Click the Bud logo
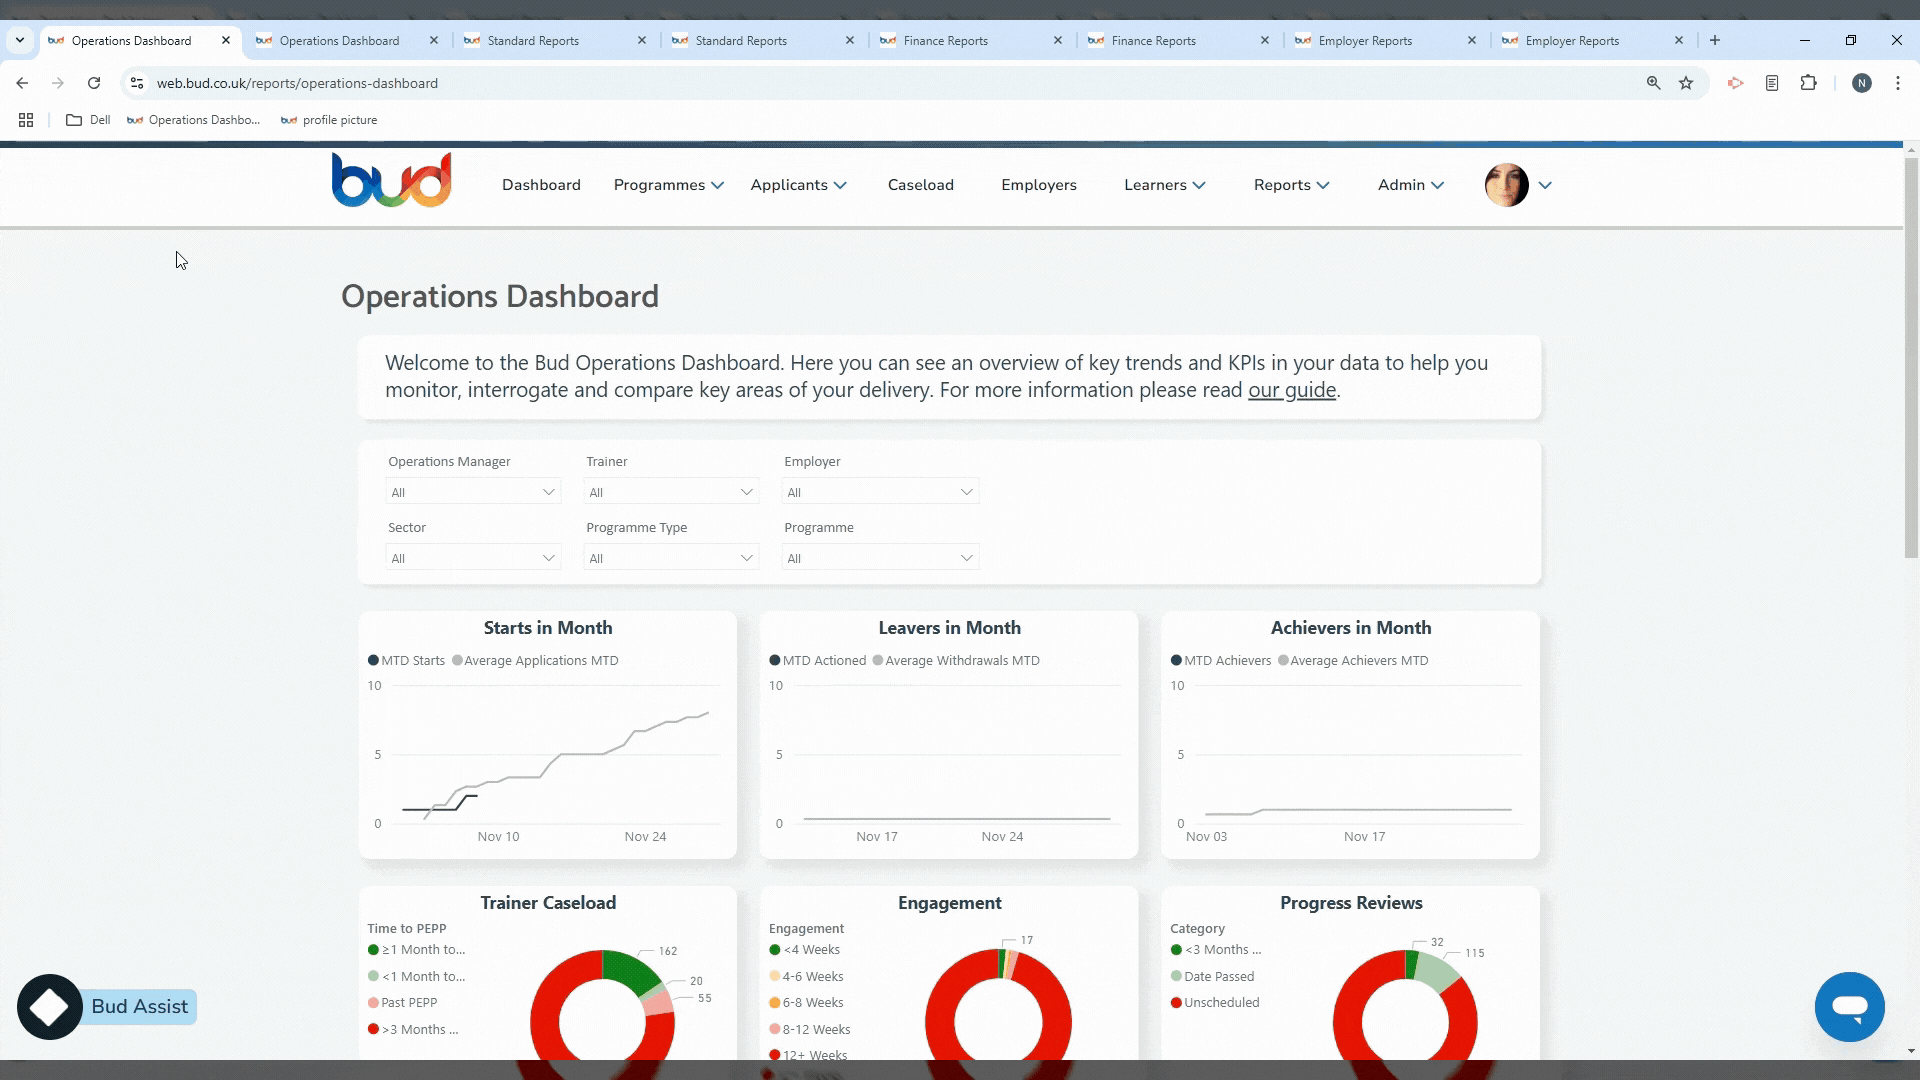Screen dimensions: 1920x1080 [391, 181]
